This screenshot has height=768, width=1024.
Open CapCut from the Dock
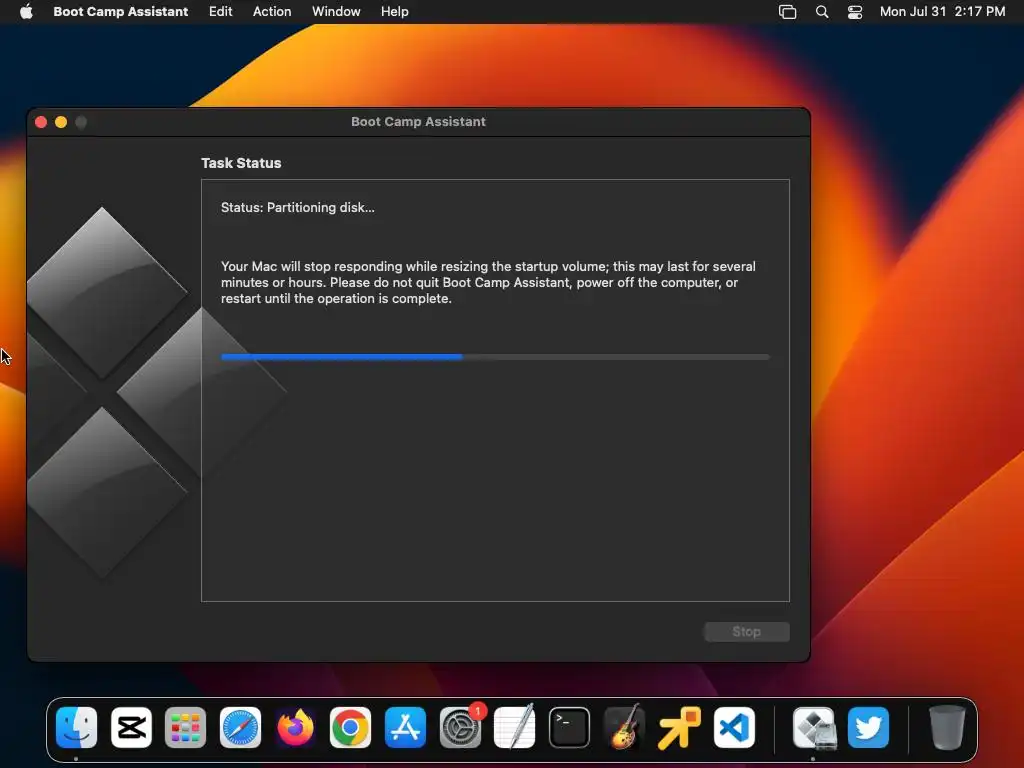[x=131, y=727]
